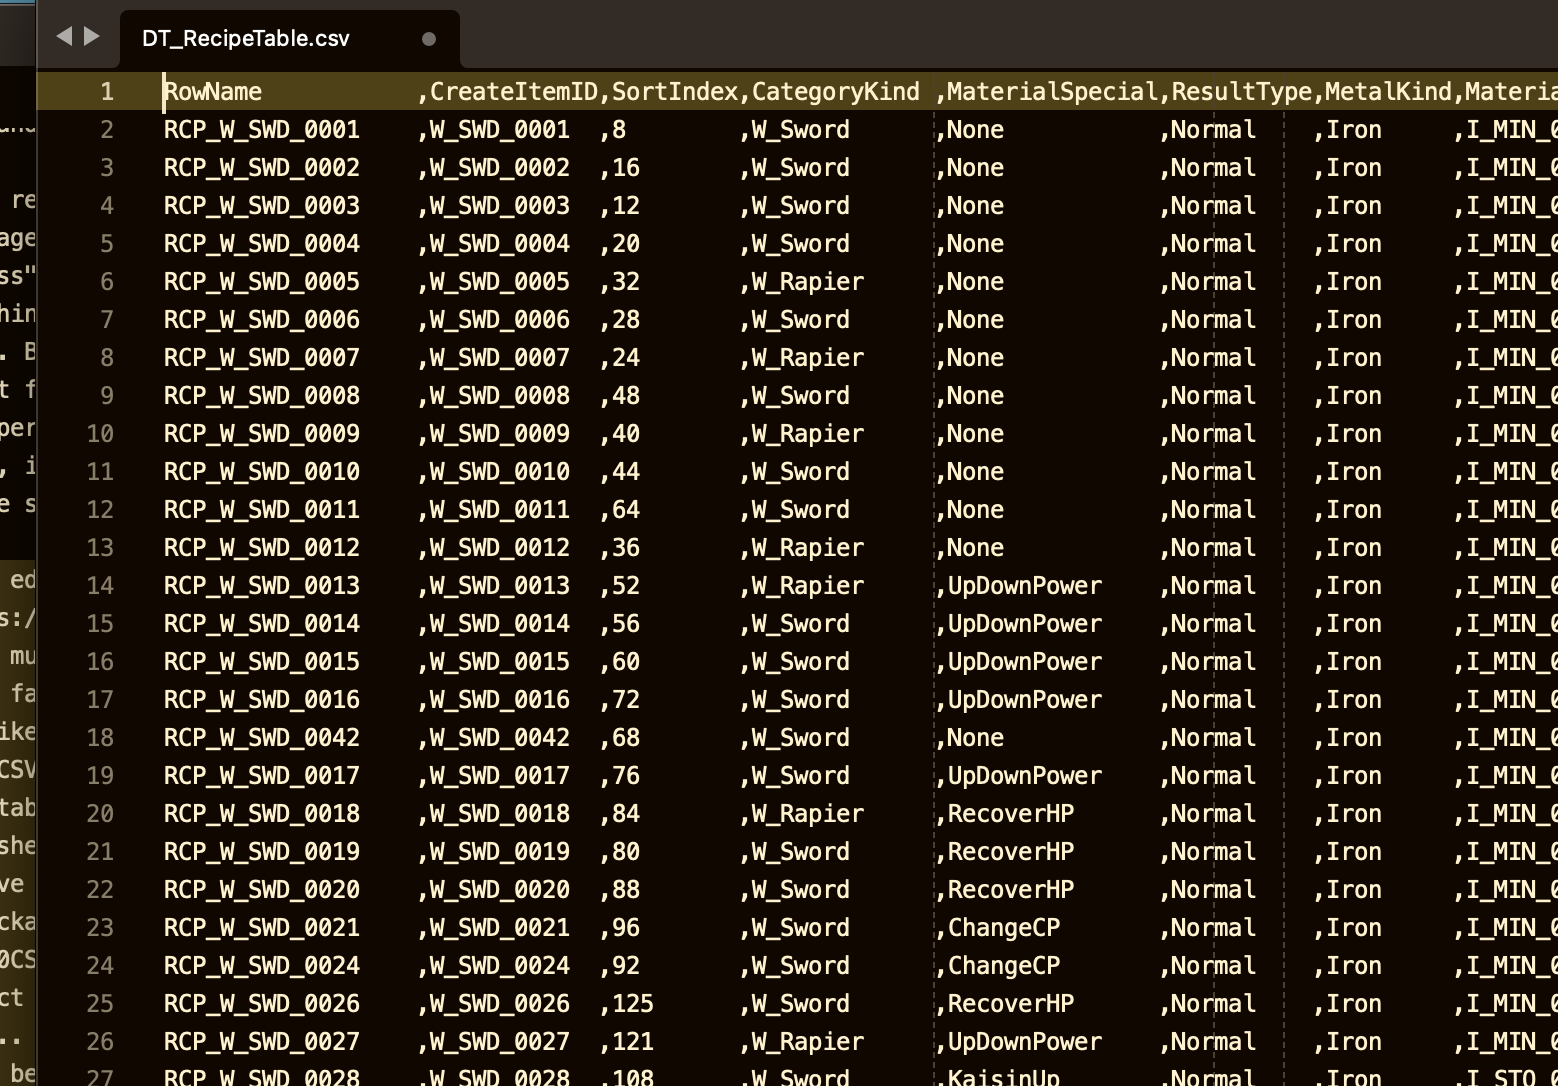This screenshot has width=1558, height=1086.
Task: Click KaisinUp value on line 27
Action: point(1003,1077)
